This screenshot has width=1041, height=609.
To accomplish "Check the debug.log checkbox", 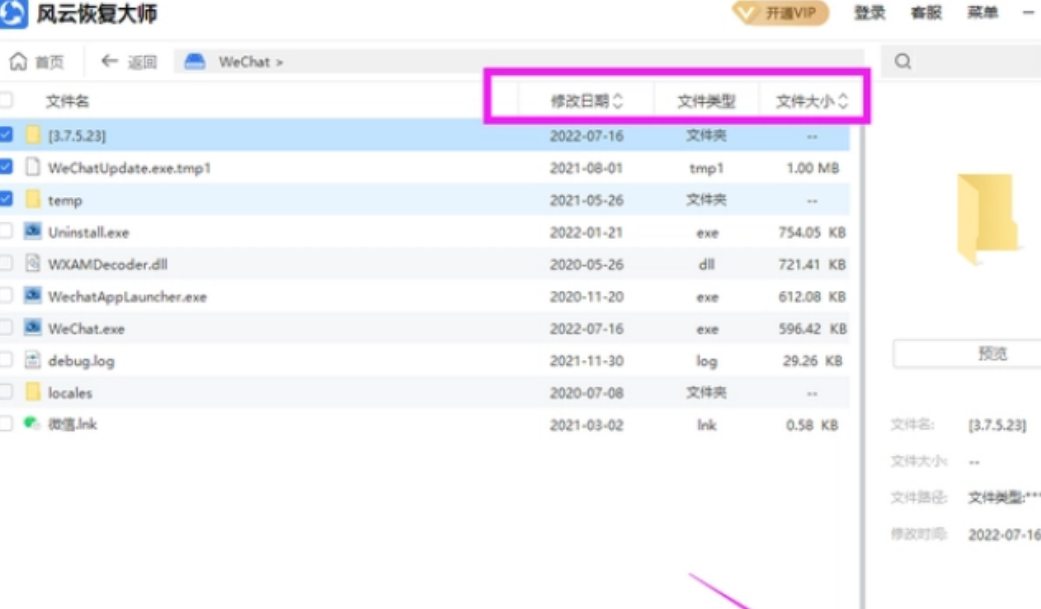I will [x=6, y=359].
